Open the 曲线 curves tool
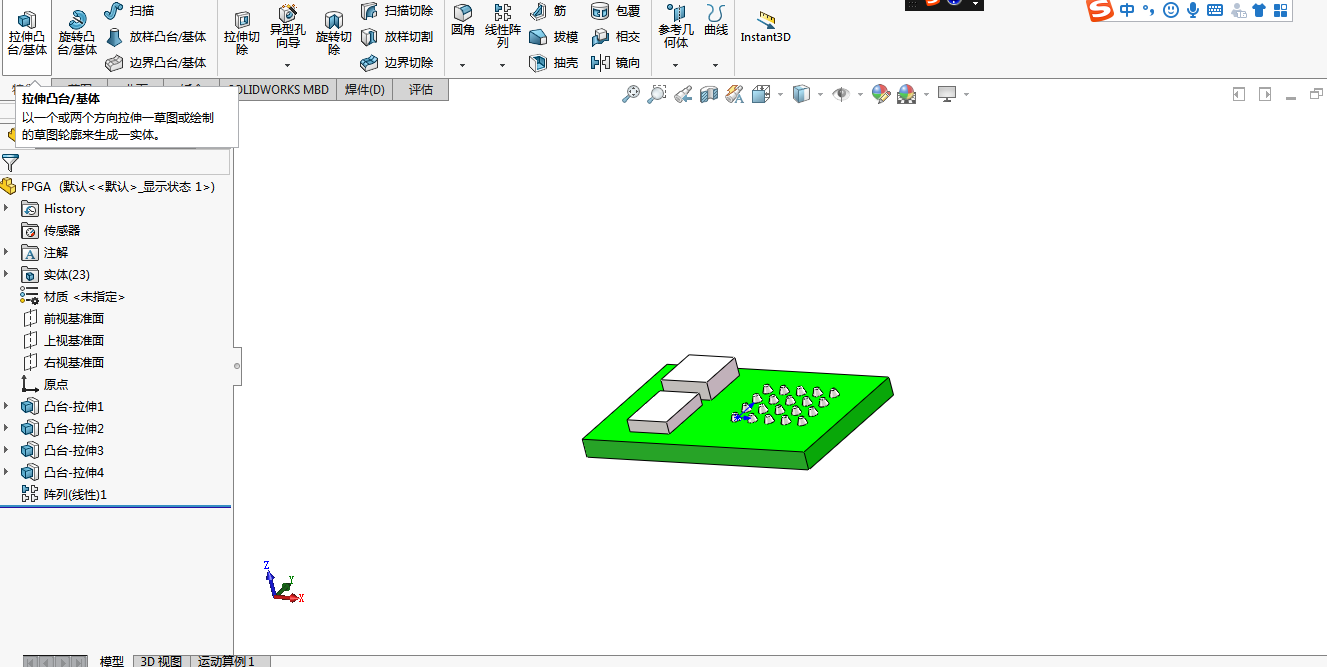This screenshot has width=1327, height=667. (716, 20)
